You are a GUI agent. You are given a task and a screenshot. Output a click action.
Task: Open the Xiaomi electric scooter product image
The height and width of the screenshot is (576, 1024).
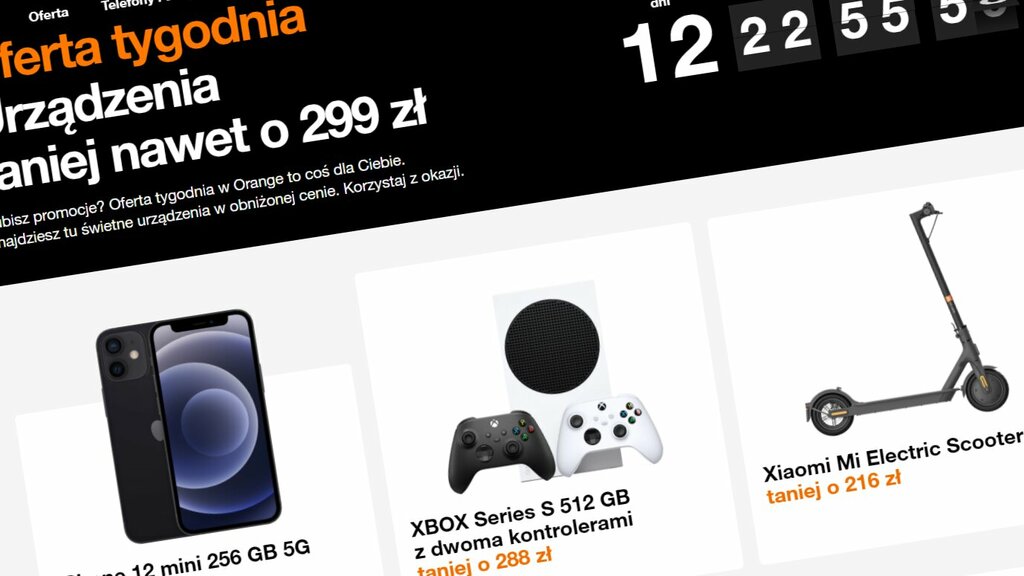click(x=910, y=319)
